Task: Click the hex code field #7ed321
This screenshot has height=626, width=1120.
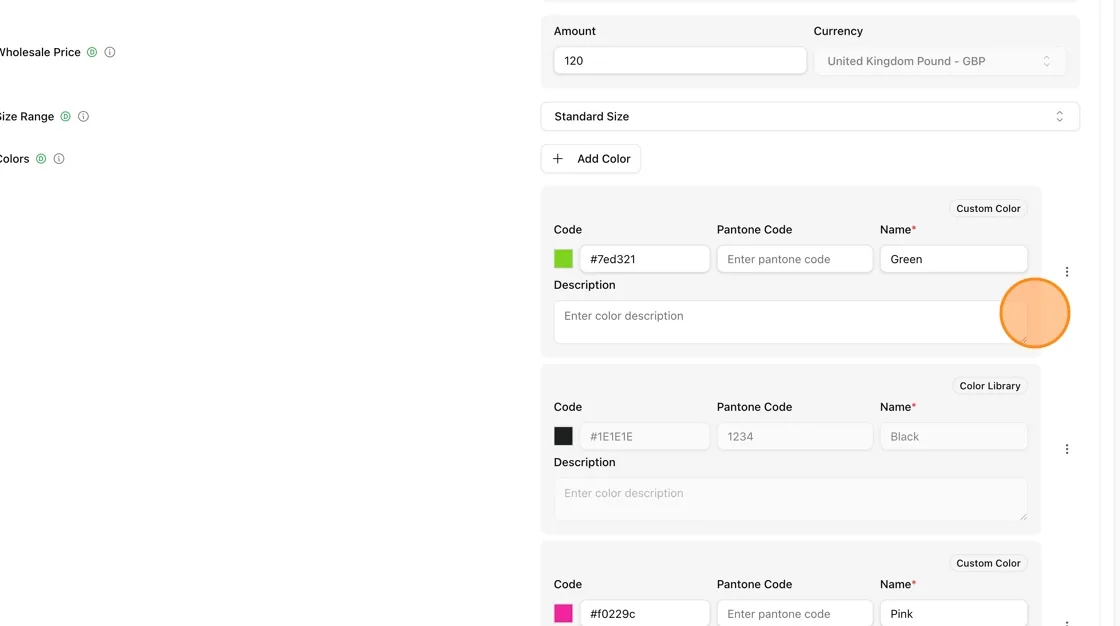Action: (645, 259)
